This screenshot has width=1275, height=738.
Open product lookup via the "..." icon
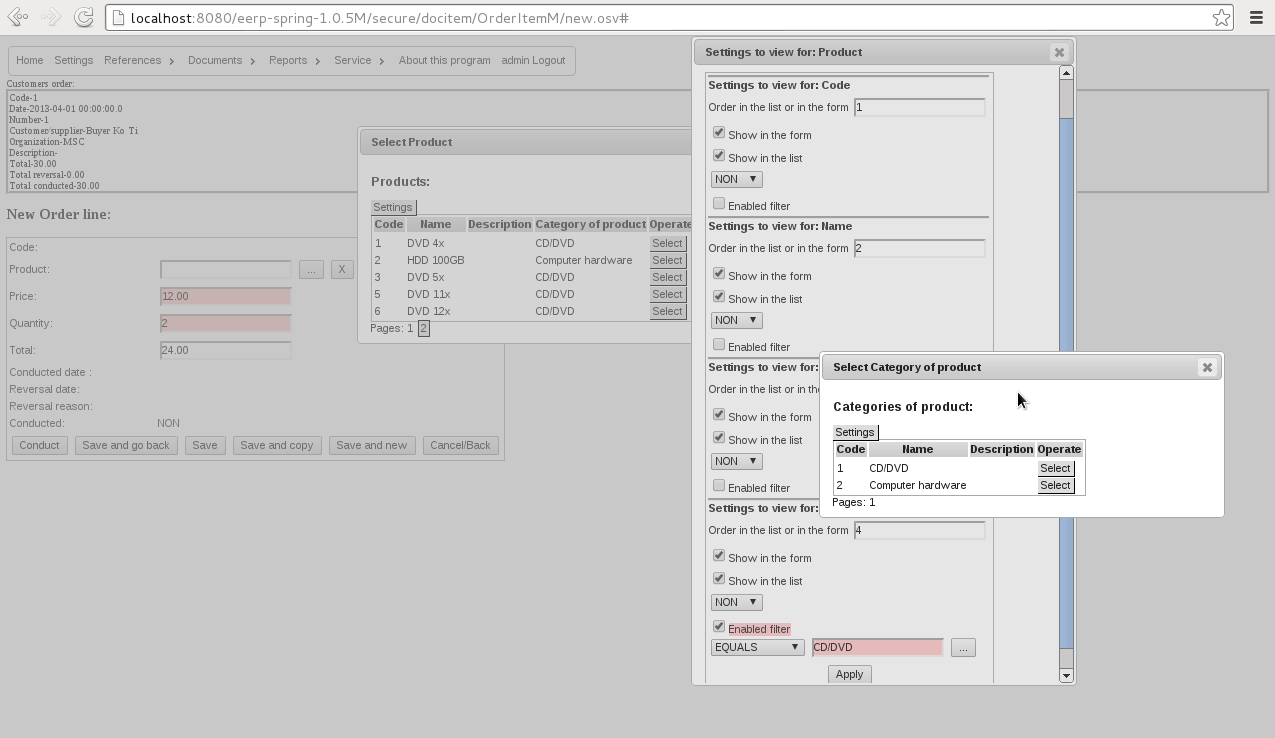click(x=312, y=269)
